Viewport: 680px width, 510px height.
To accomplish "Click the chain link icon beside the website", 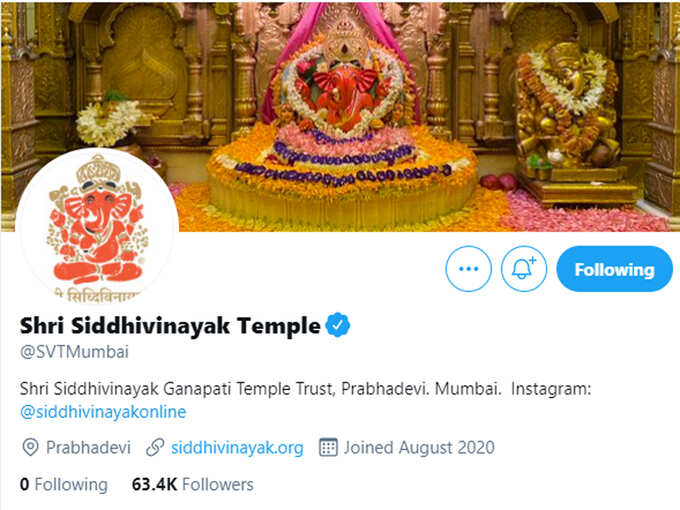I will pyautogui.click(x=155, y=448).
